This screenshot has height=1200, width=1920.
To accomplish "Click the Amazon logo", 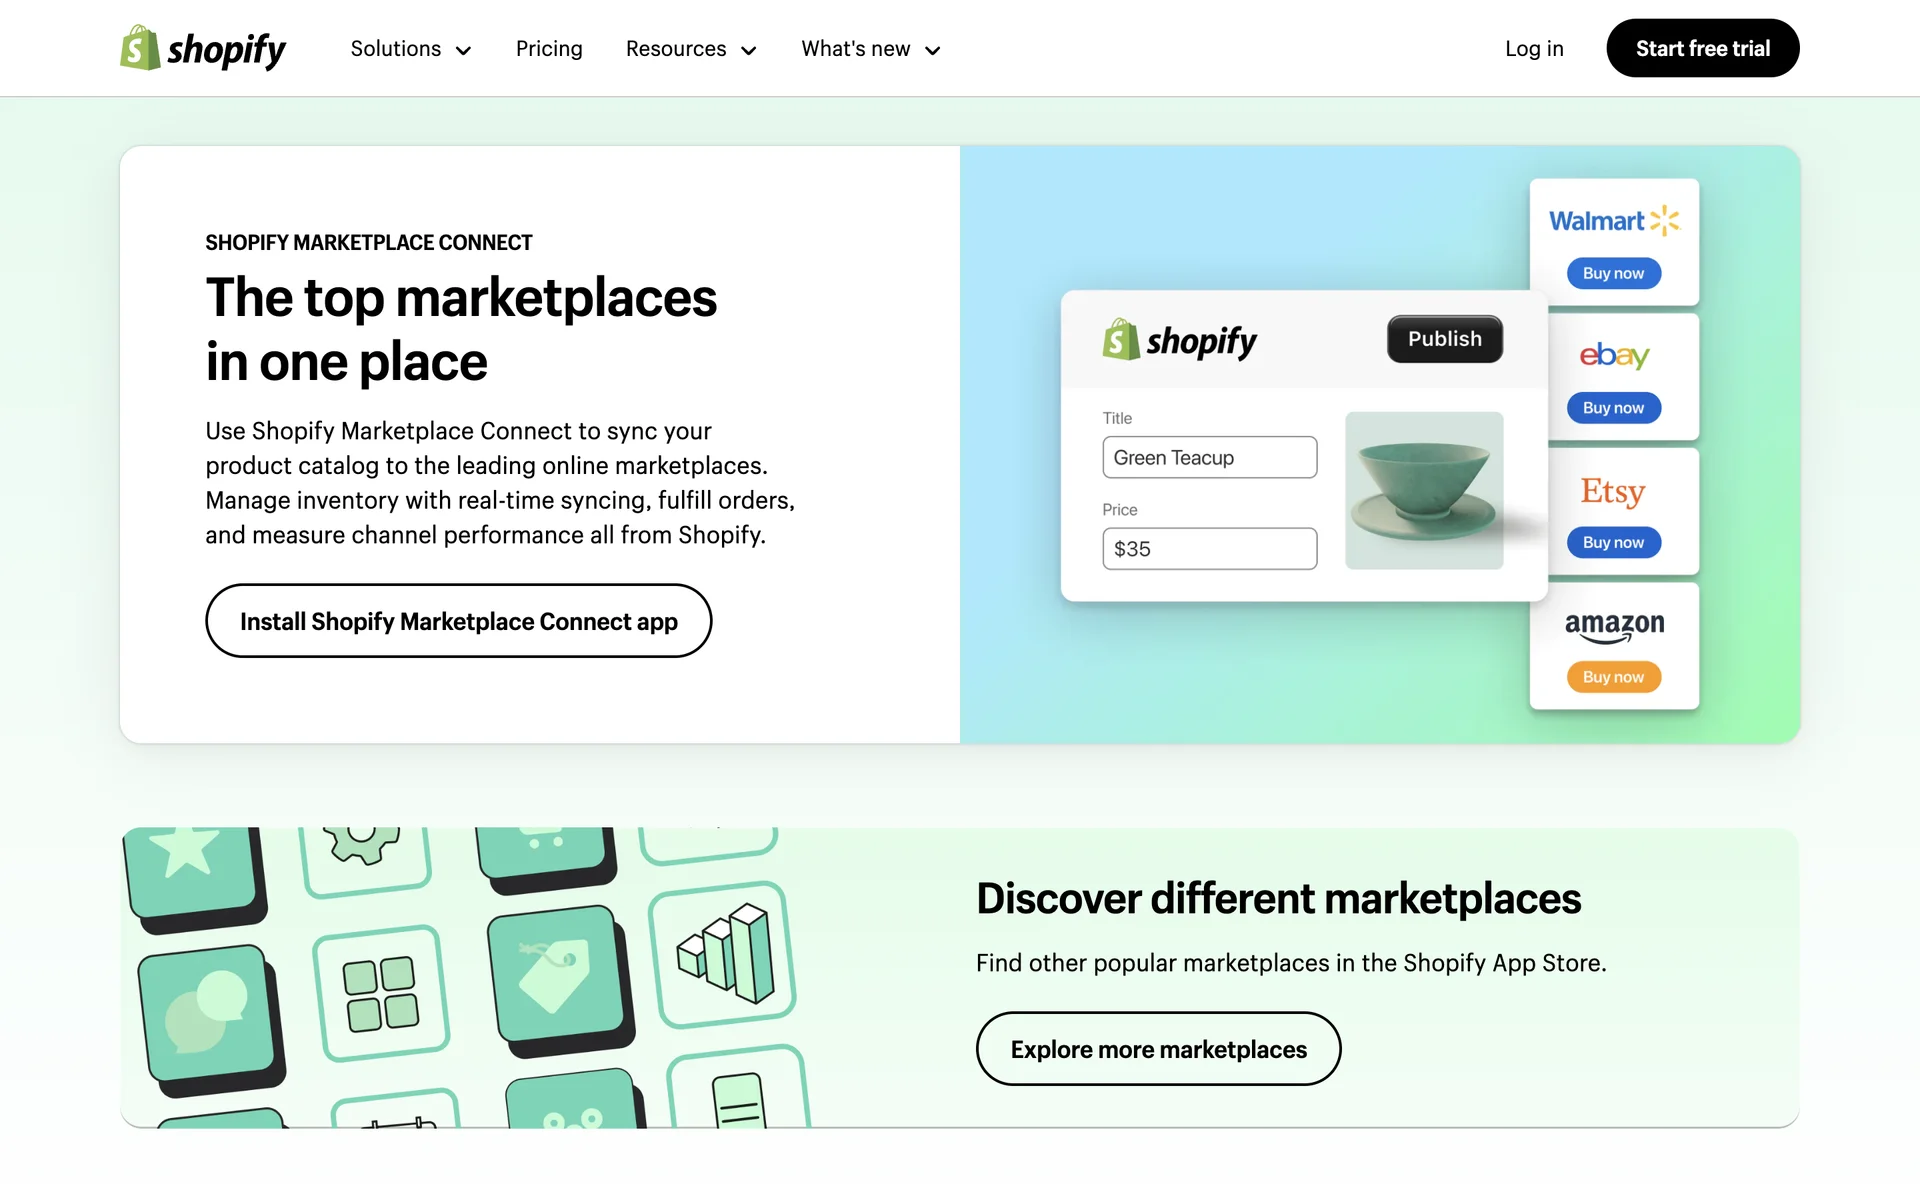I will coord(1613,625).
